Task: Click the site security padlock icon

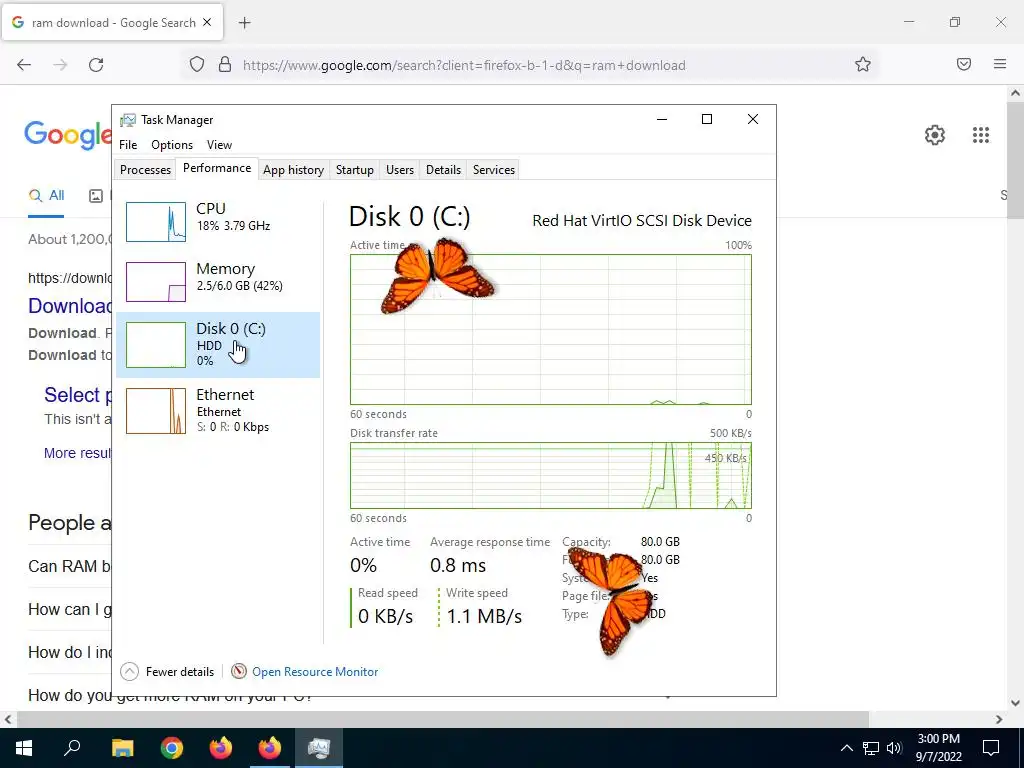Action: coord(225,64)
